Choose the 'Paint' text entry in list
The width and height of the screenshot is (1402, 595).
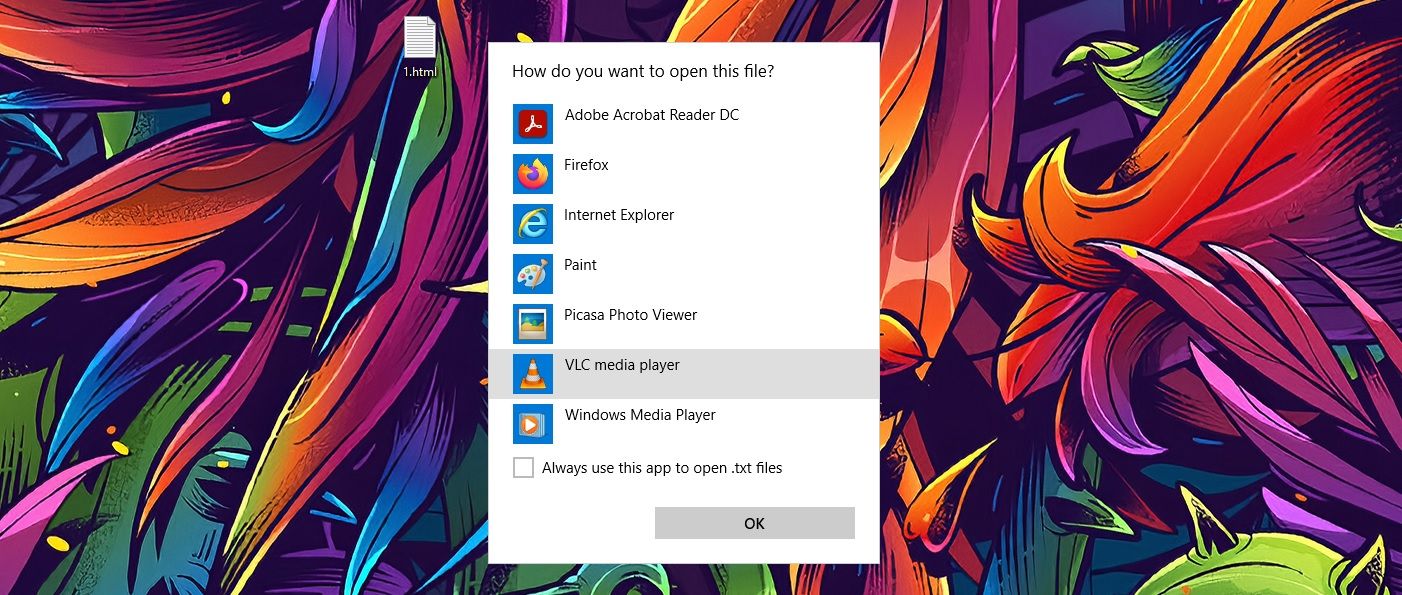tap(580, 265)
